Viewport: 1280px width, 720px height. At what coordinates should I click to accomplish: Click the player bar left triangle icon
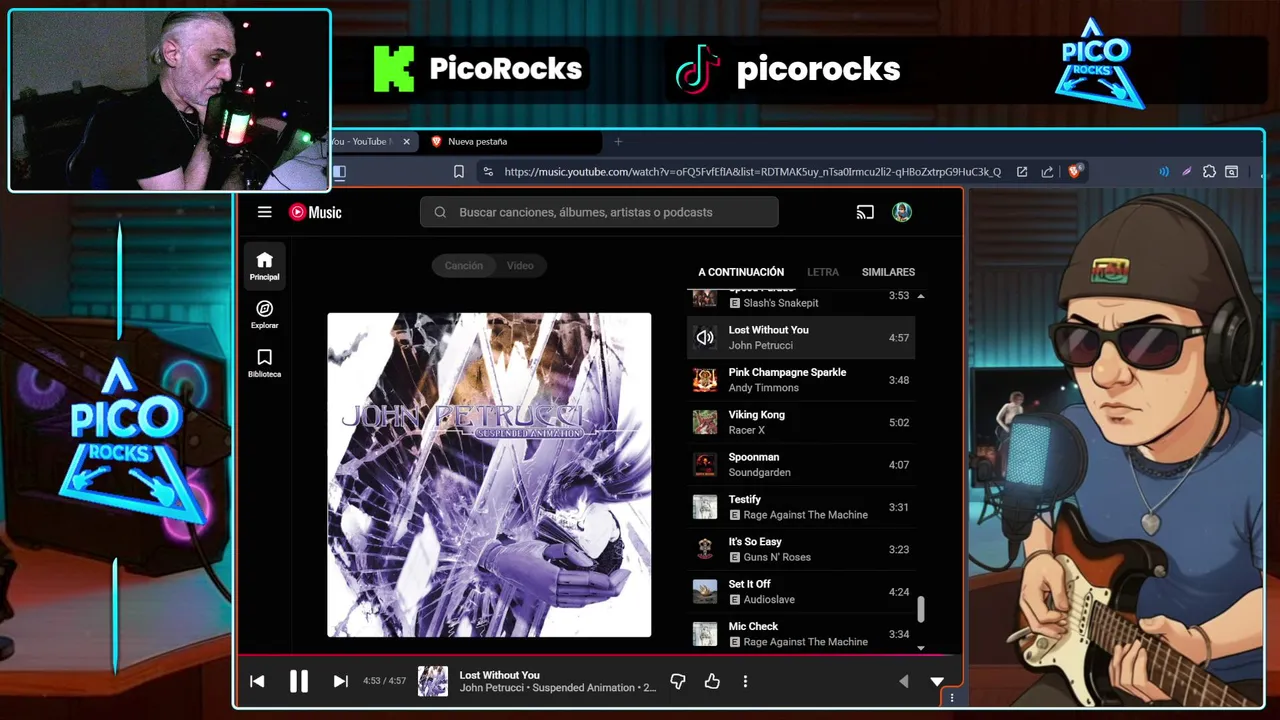click(904, 681)
